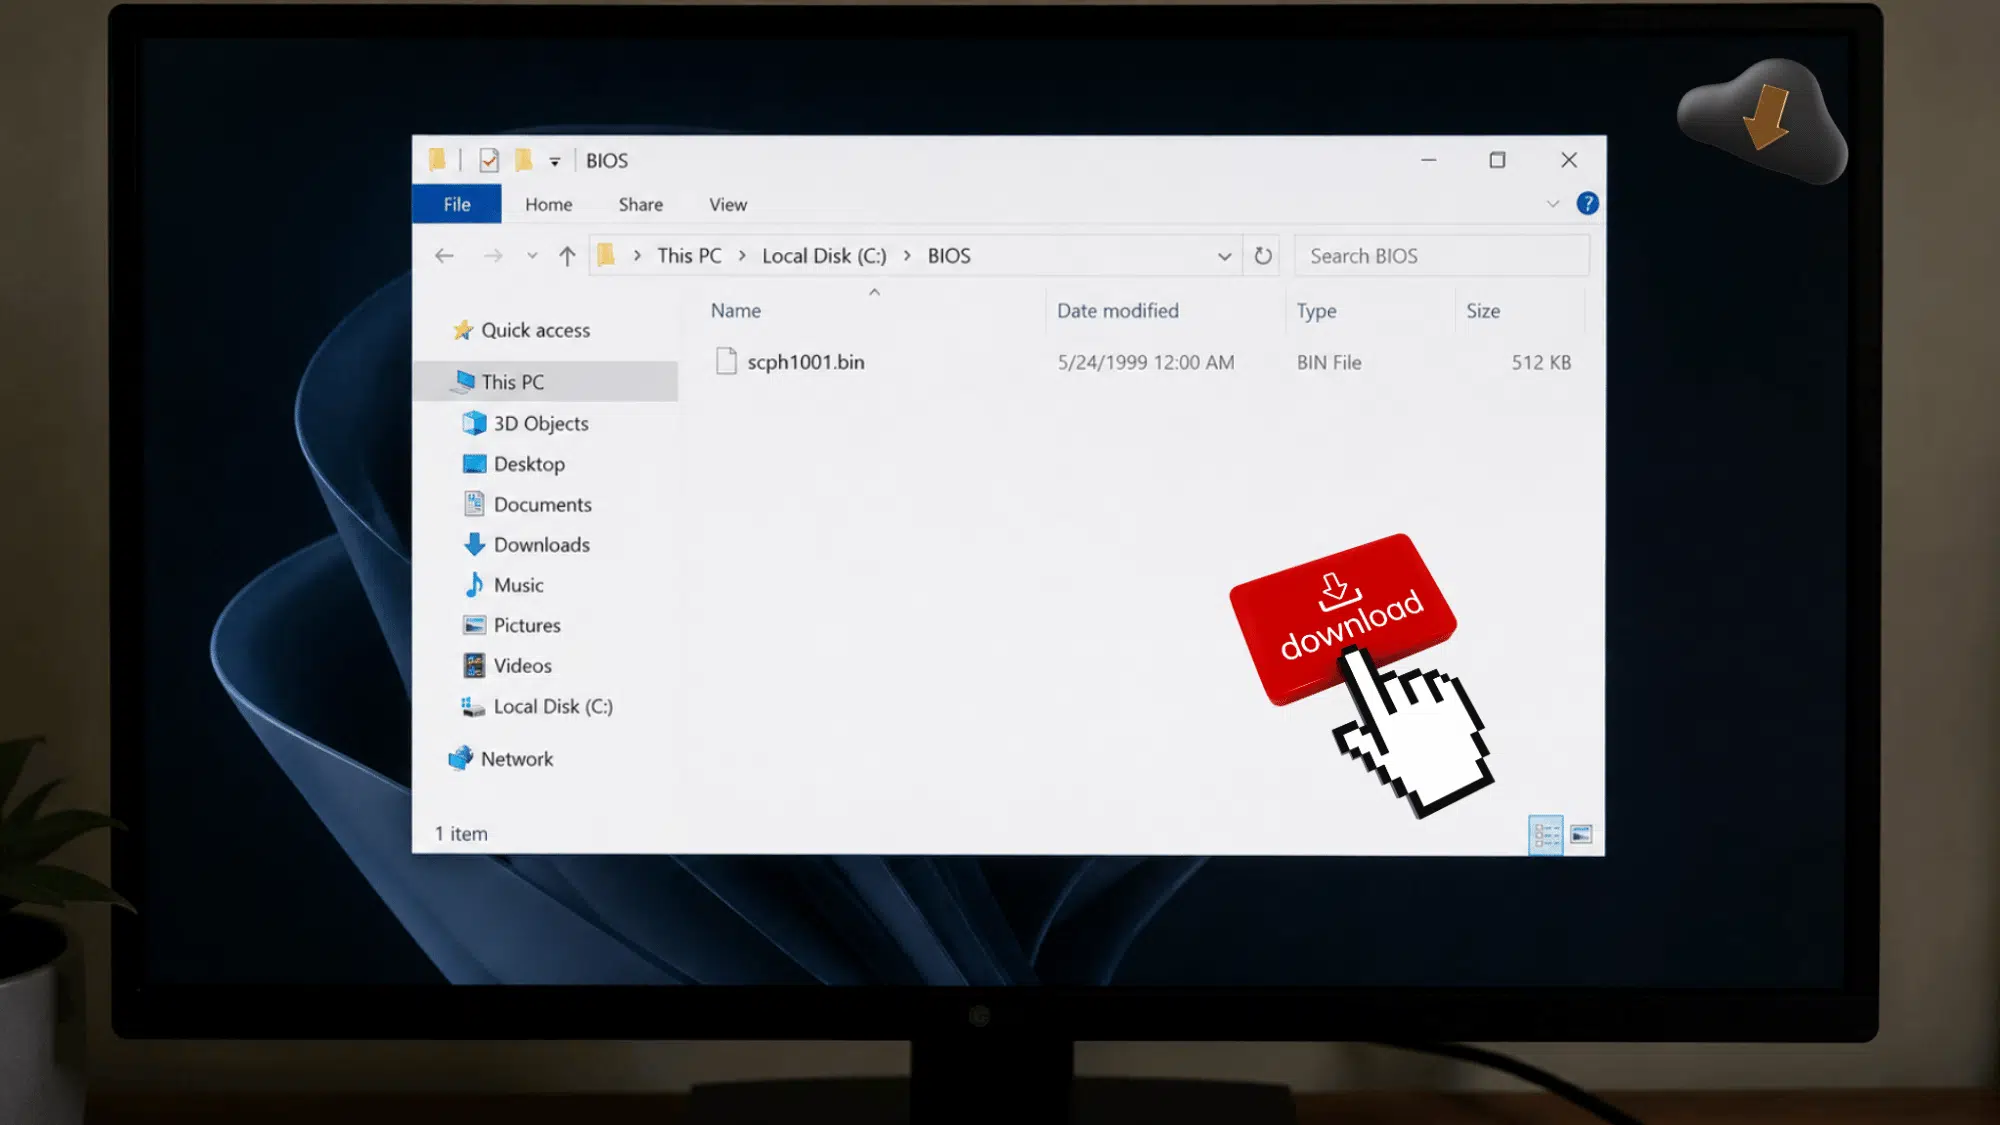Viewport: 2000px width, 1125px height.
Task: Open Desktop in the sidebar
Action: point(529,464)
